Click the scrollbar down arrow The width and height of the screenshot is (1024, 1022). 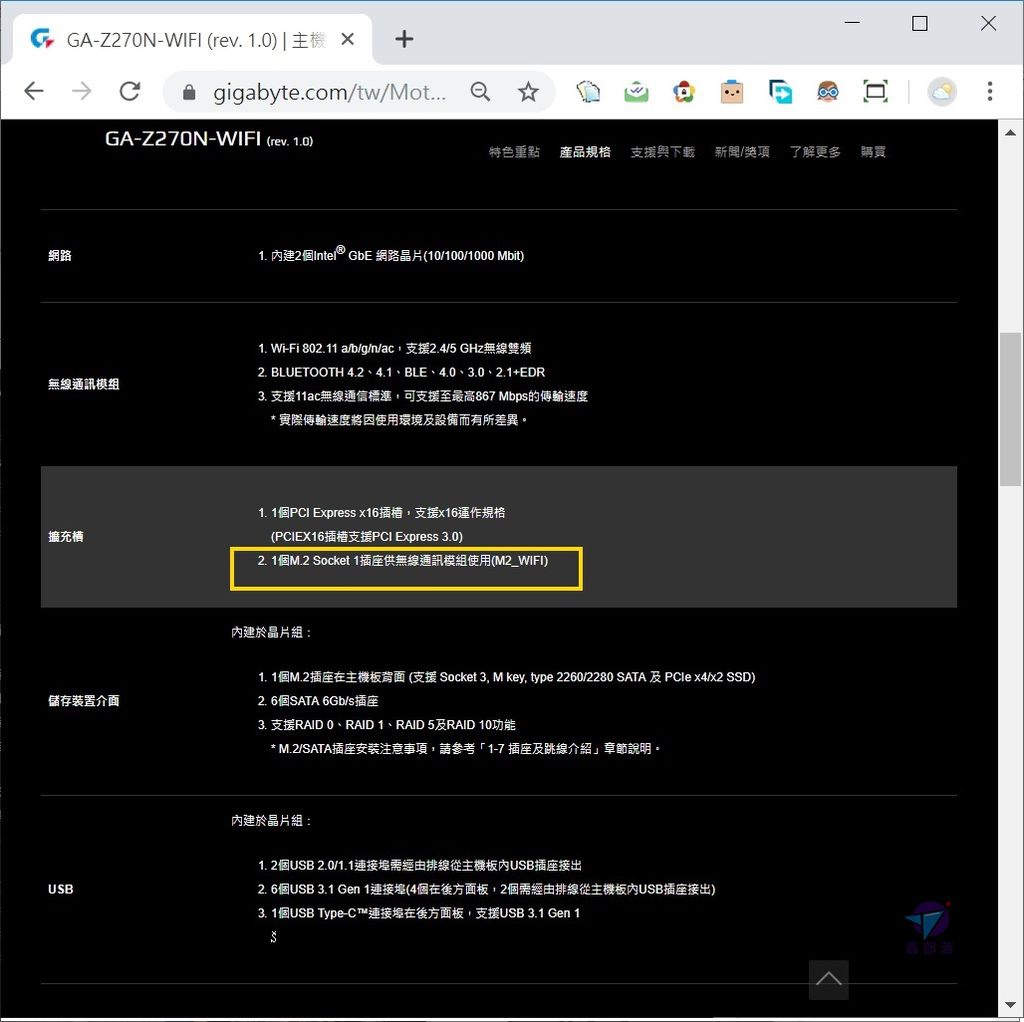click(x=1010, y=1005)
